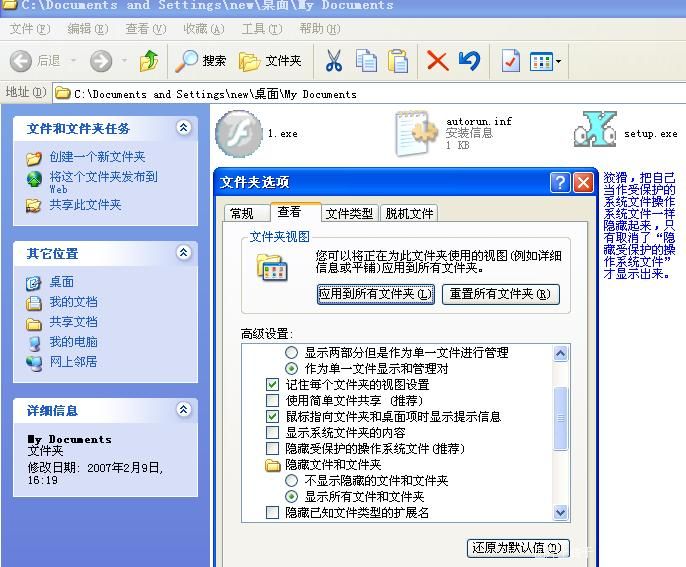Open 我的电脑 in other places
This screenshot has height=567, width=686.
tap(73, 342)
